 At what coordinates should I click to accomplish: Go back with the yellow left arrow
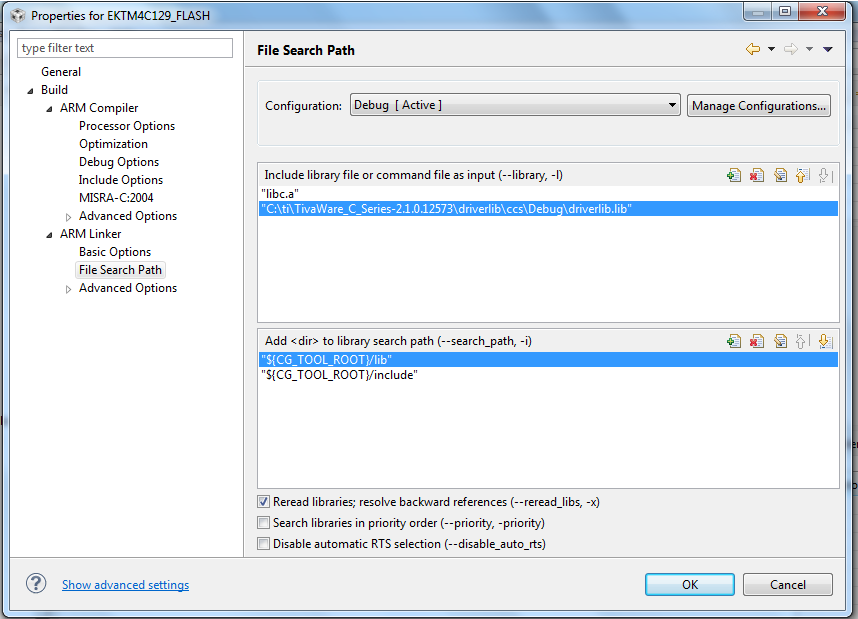click(753, 49)
